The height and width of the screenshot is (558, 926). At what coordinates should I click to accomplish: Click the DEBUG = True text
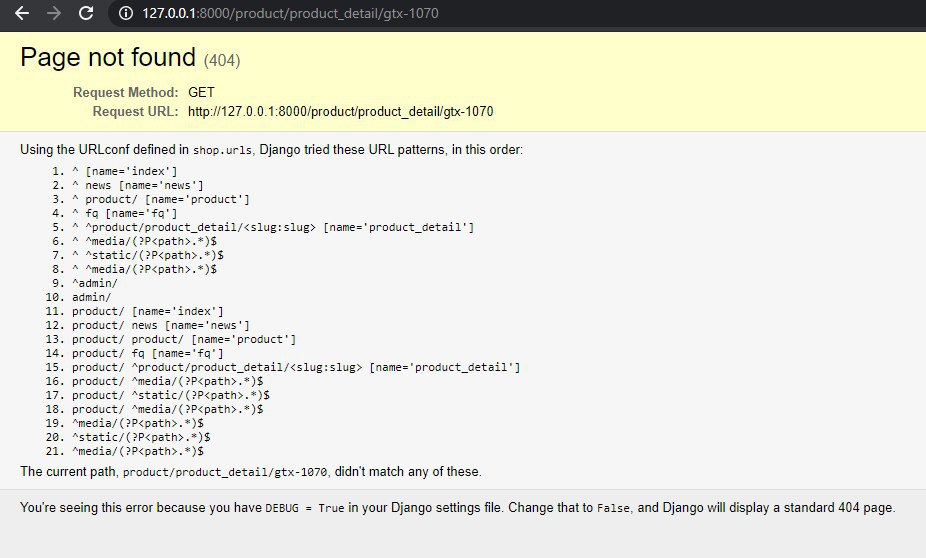(305, 508)
